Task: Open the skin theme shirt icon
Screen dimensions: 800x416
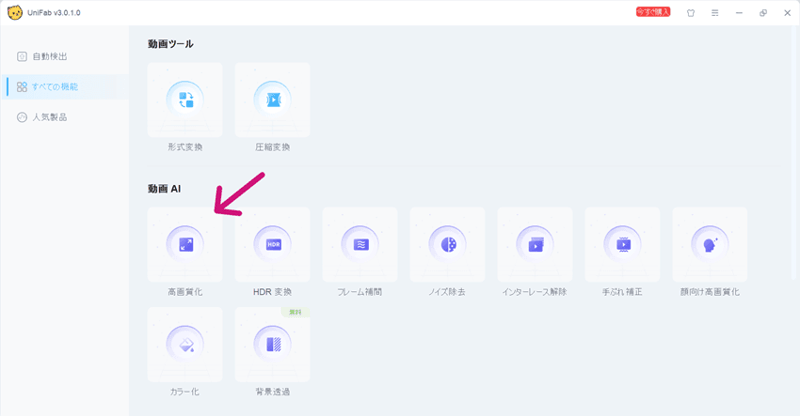Action: [x=690, y=13]
